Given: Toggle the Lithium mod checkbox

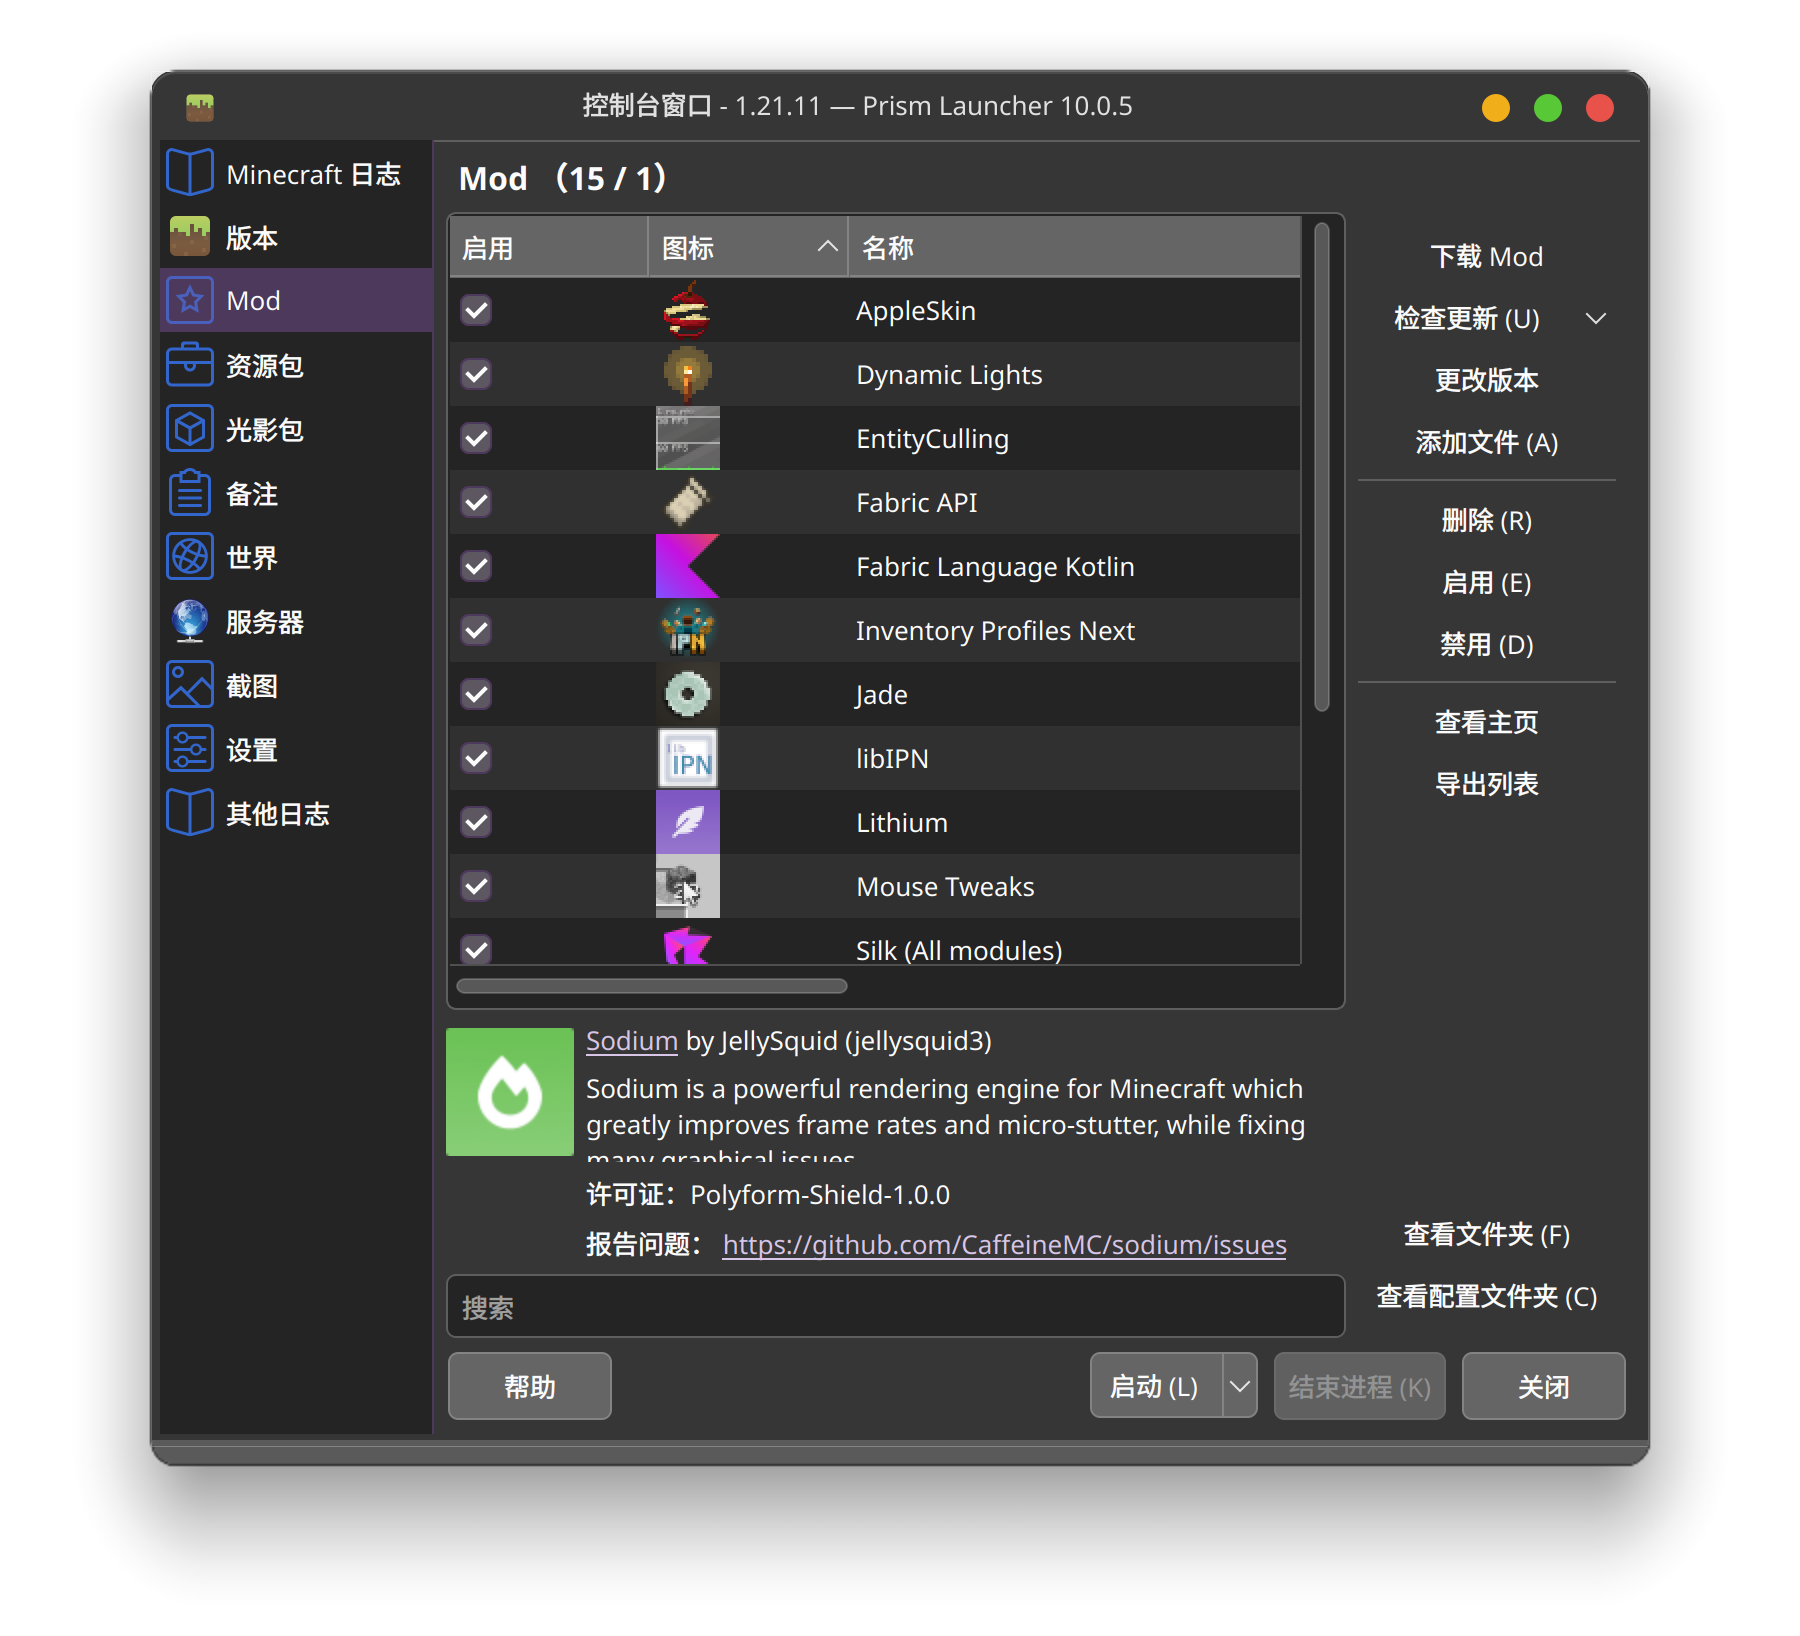Looking at the screenshot, I should 477,822.
